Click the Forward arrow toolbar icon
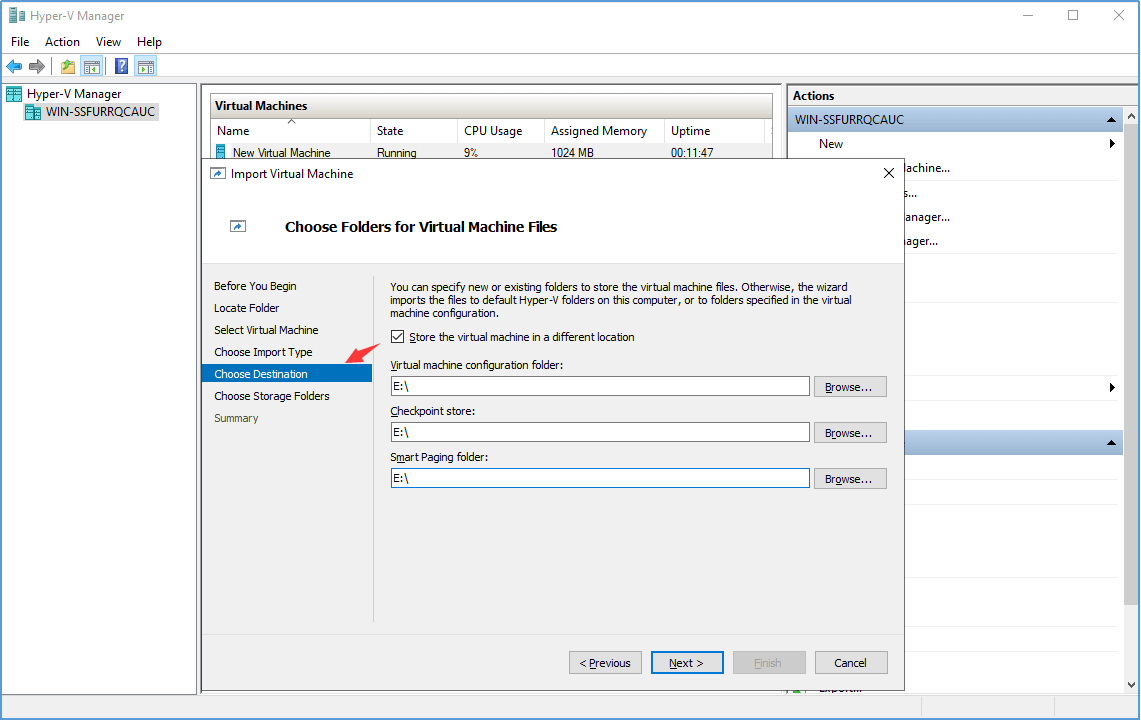This screenshot has width=1141, height=721. coord(37,67)
